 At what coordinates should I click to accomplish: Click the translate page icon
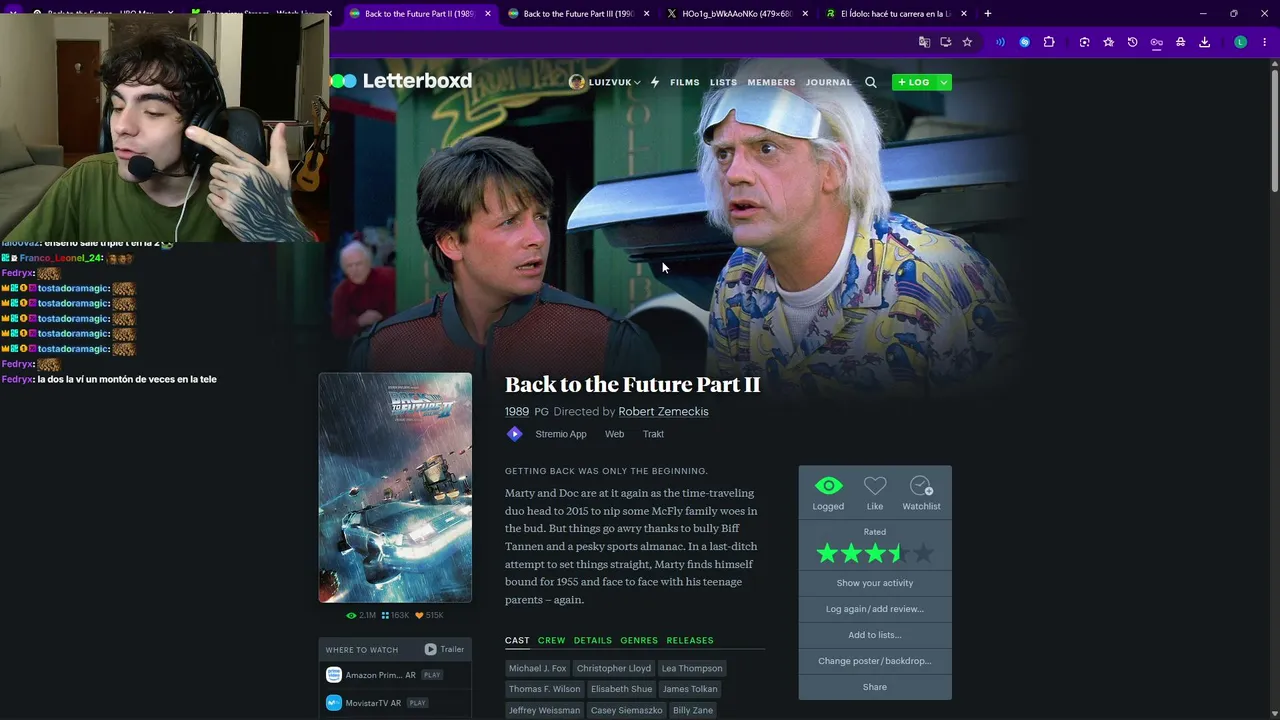click(924, 42)
